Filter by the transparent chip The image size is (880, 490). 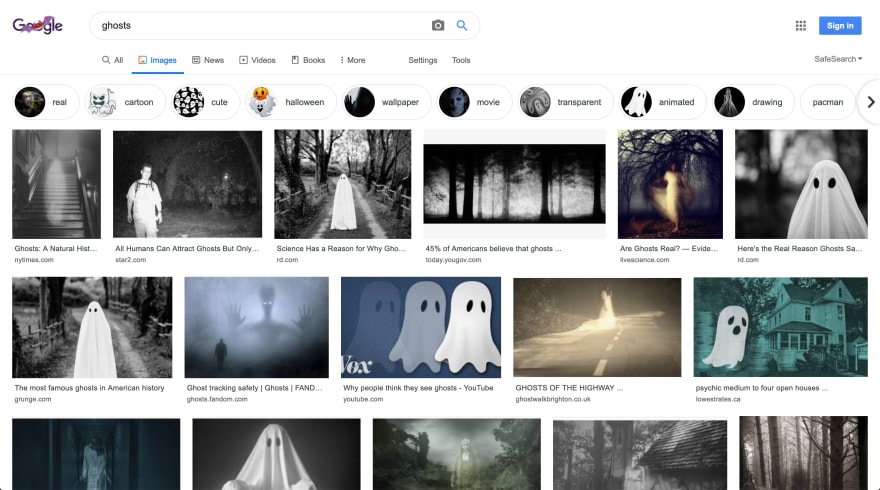tap(565, 102)
